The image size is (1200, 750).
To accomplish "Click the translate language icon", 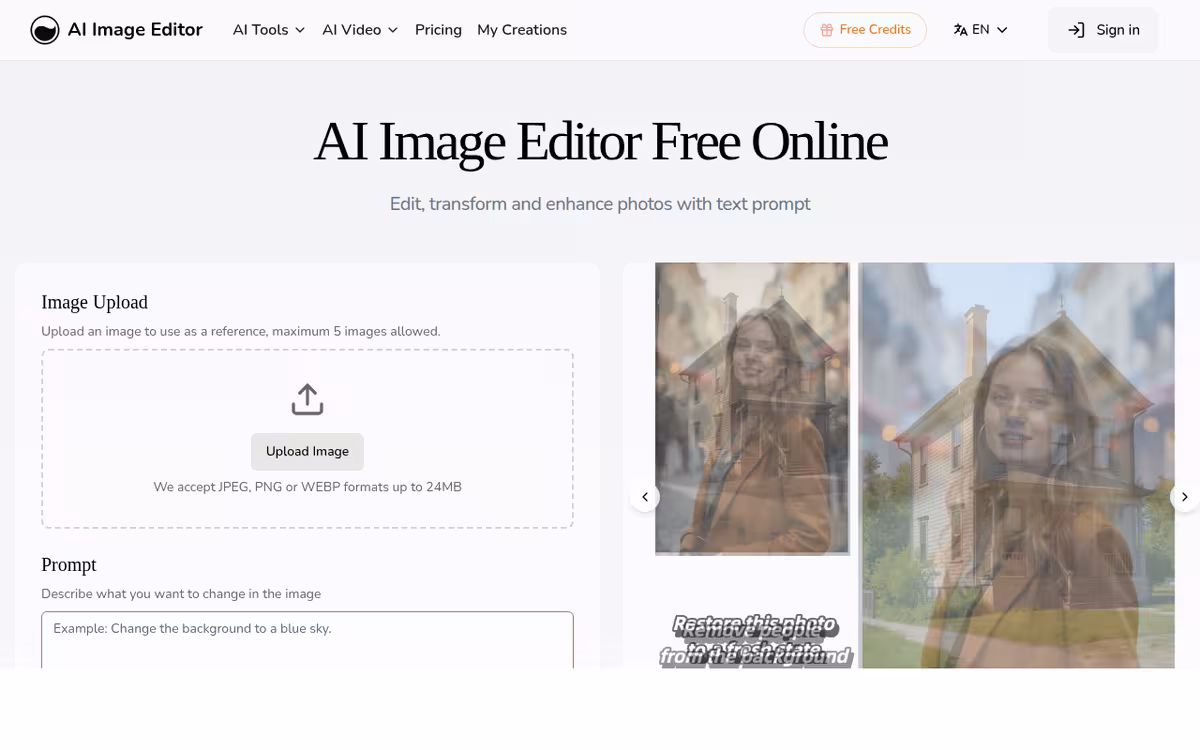I will tap(961, 30).
